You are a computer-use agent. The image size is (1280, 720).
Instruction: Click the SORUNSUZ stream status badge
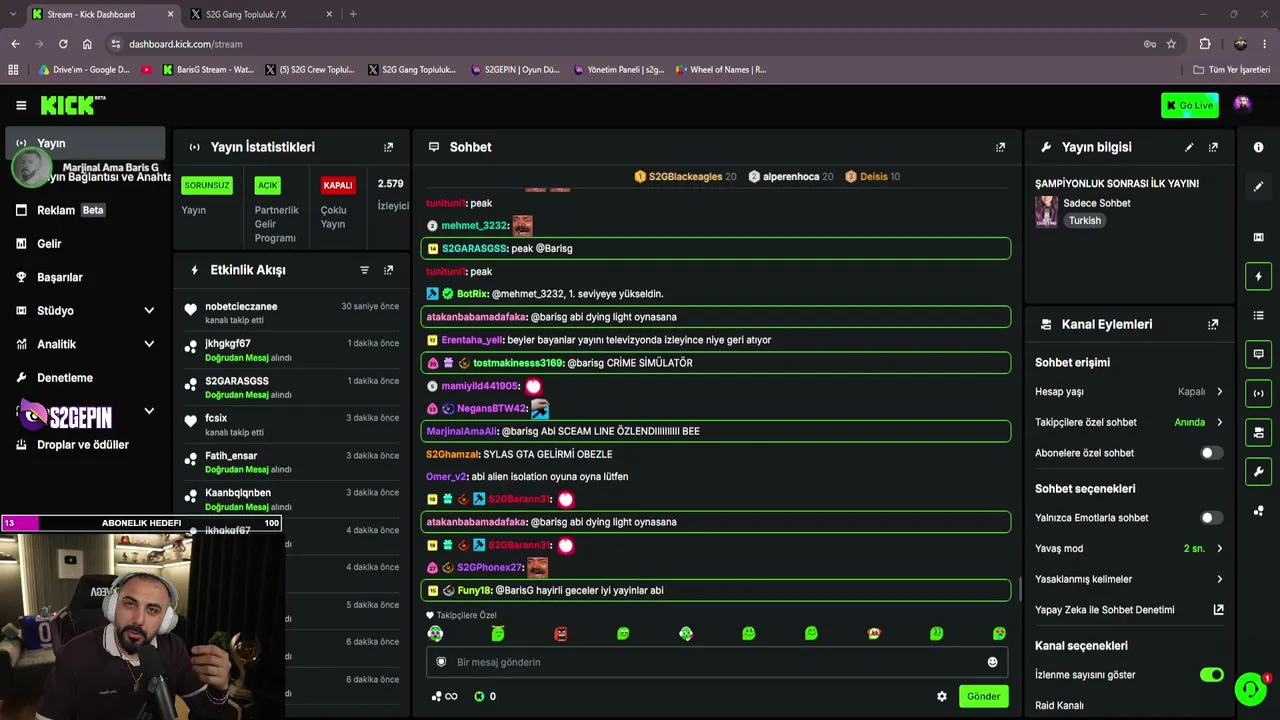coord(206,185)
